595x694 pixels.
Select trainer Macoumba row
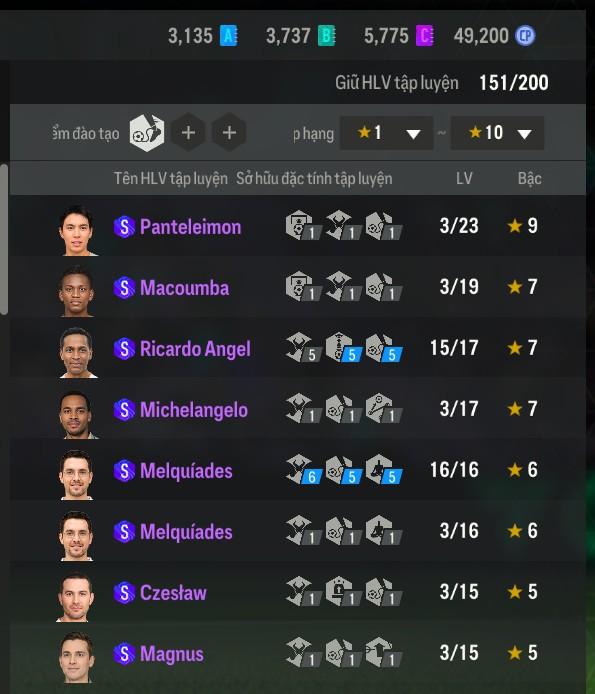(298, 287)
